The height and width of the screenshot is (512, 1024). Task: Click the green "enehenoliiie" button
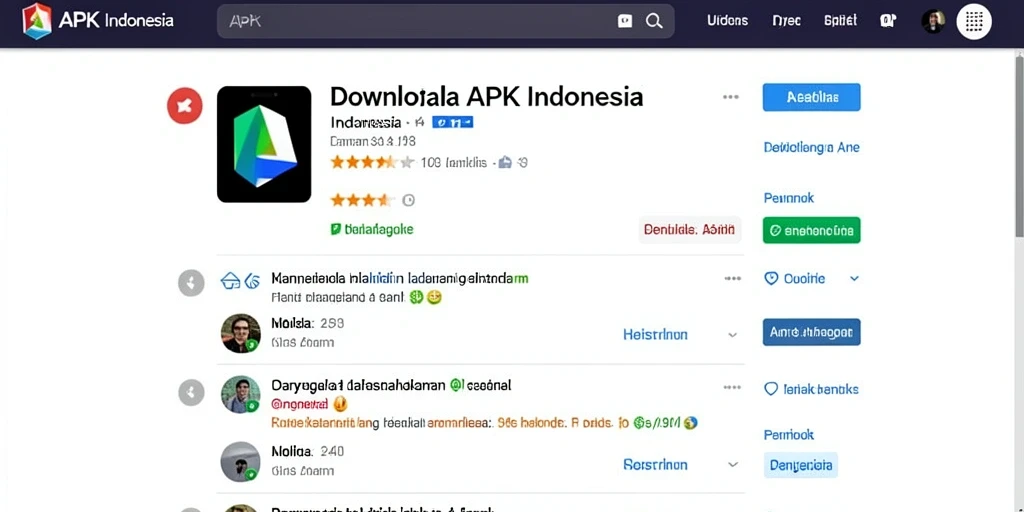[x=811, y=230]
